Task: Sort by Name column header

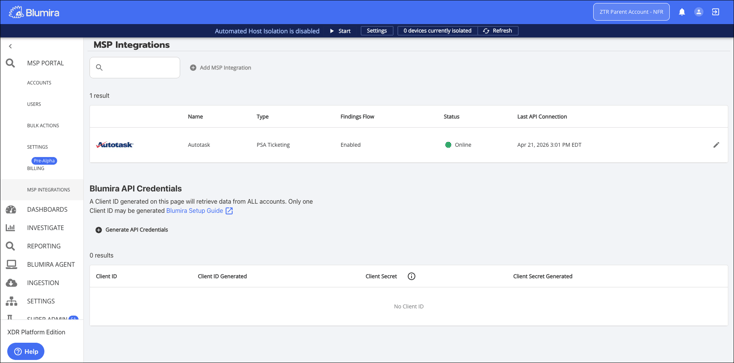Action: pos(195,117)
